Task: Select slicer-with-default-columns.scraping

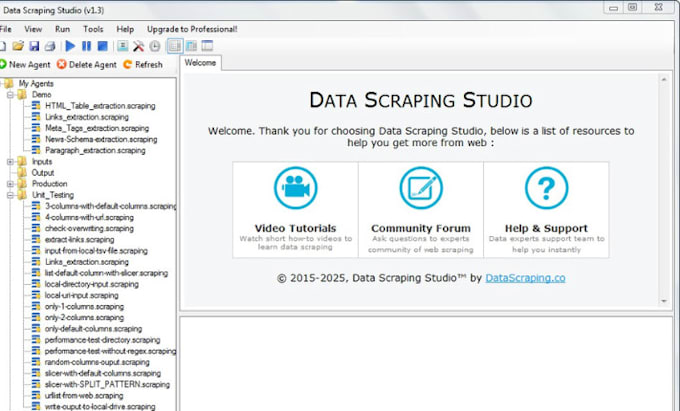Action: [x=103, y=373]
